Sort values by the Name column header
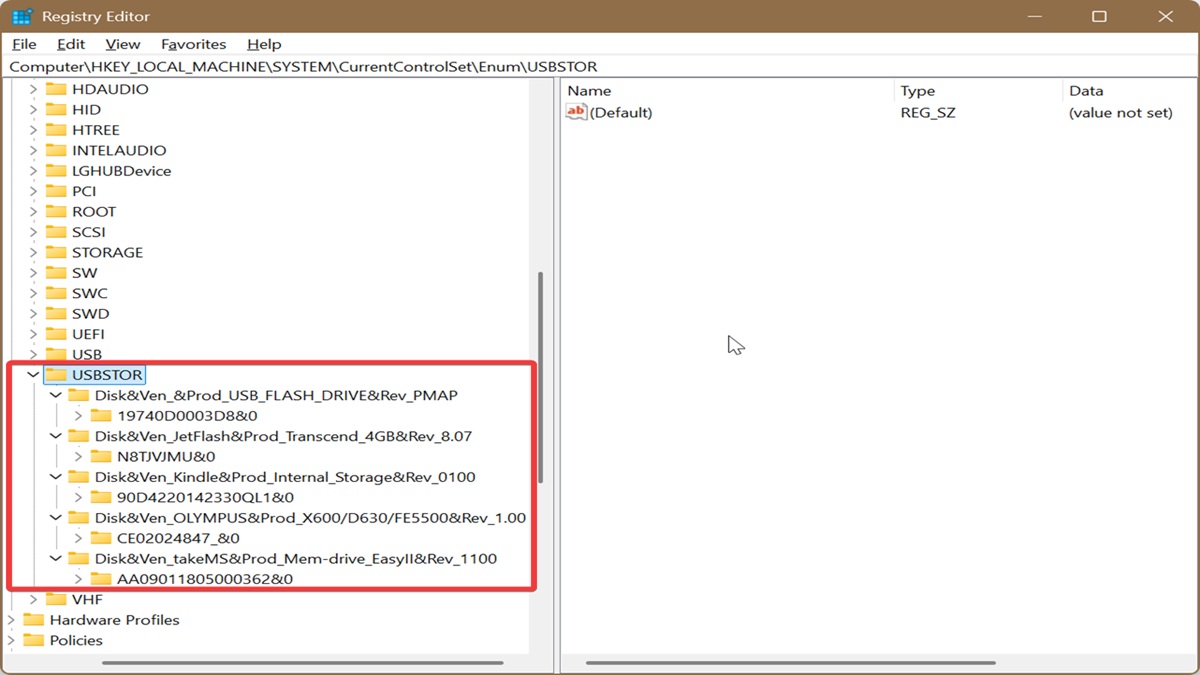The width and height of the screenshot is (1200, 675). click(x=727, y=91)
